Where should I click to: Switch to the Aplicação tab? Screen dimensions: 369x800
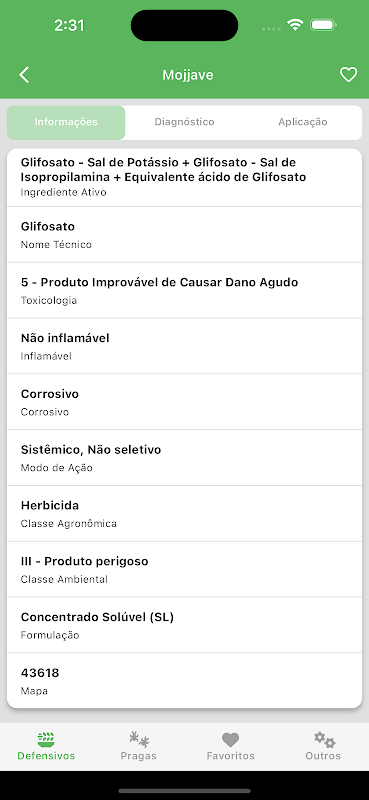click(303, 122)
